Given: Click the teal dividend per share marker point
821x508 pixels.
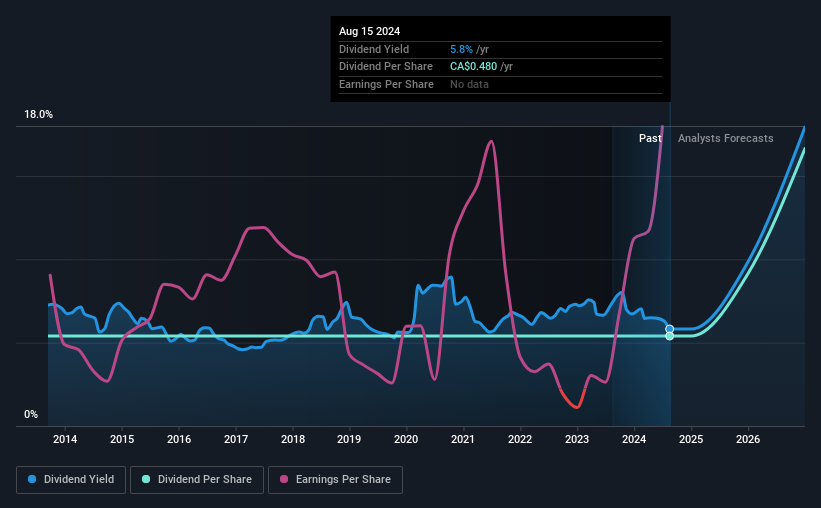Looking at the screenshot, I should (x=669, y=336).
